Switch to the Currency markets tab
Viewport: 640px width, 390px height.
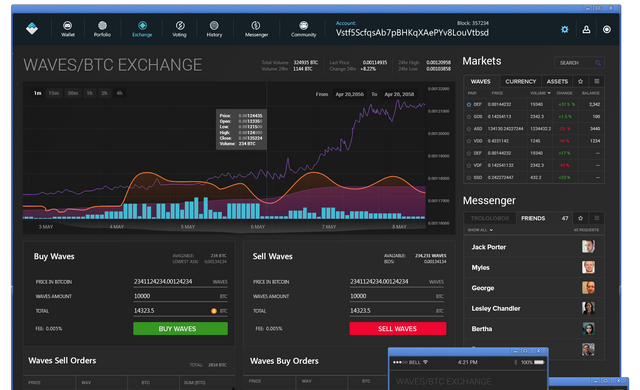pyautogui.click(x=520, y=81)
